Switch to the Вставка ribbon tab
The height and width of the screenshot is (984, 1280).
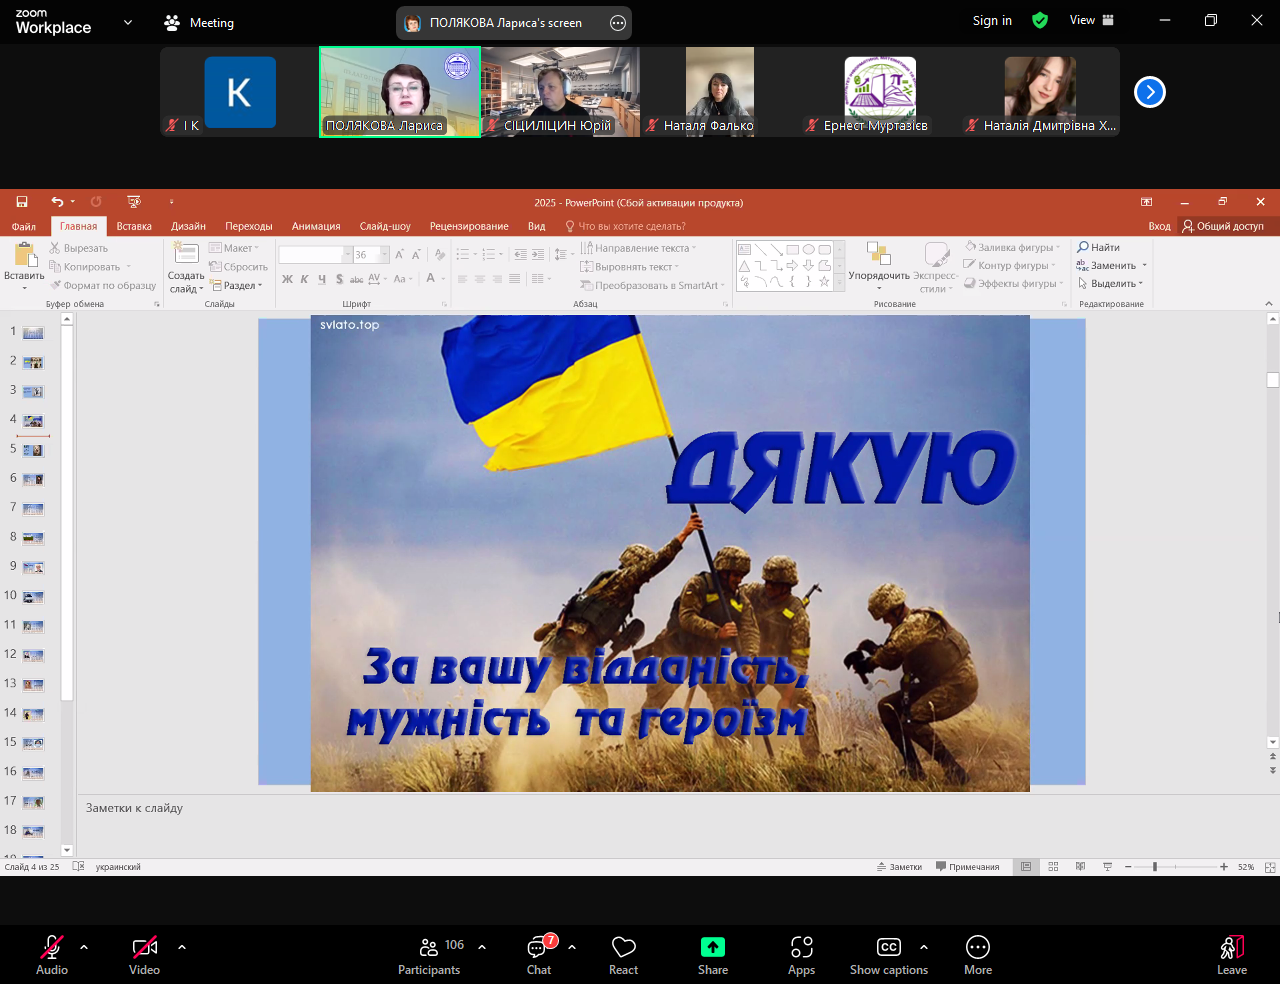click(134, 226)
